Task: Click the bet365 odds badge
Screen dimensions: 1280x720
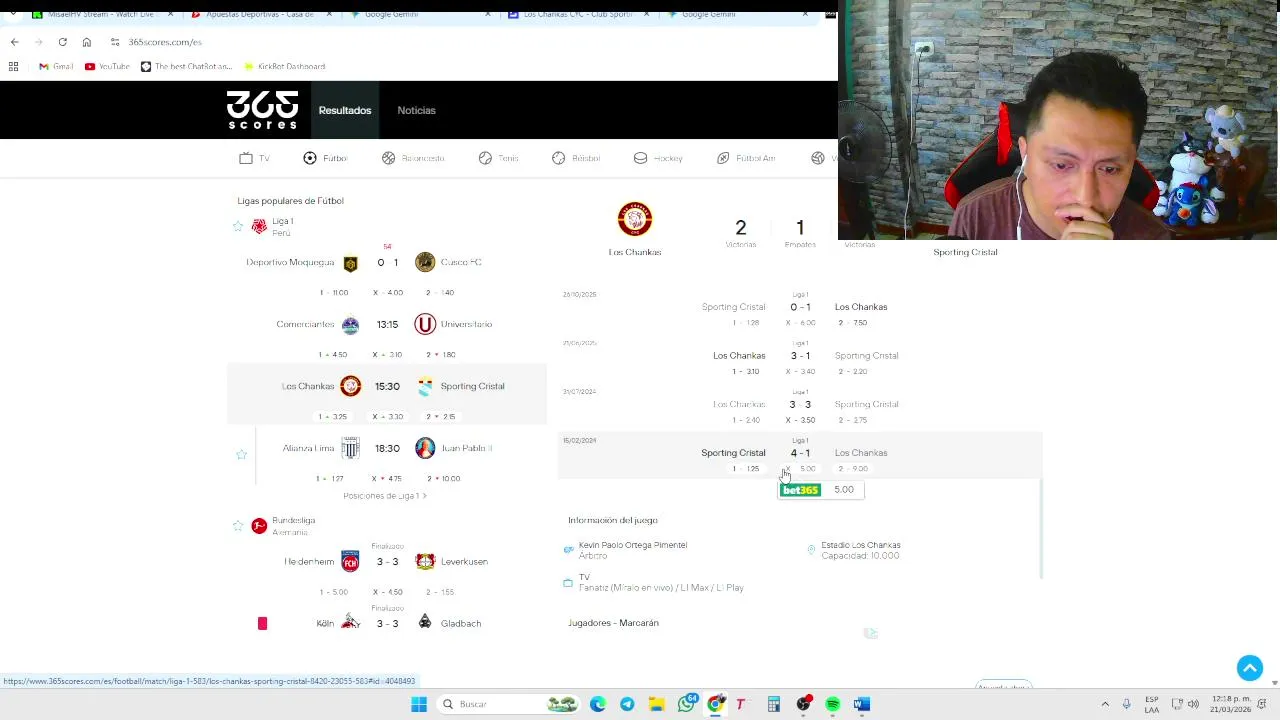Action: click(x=800, y=490)
